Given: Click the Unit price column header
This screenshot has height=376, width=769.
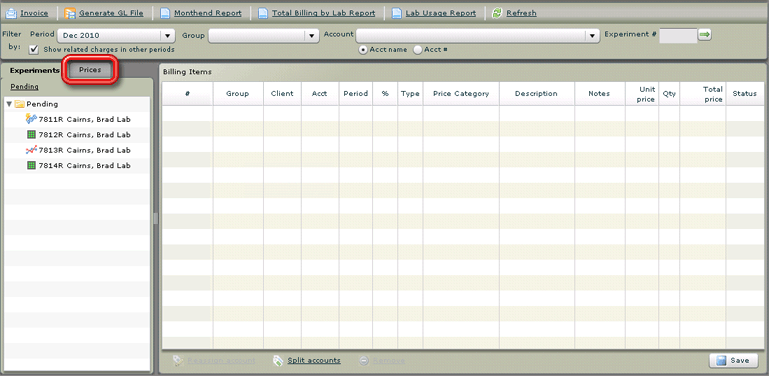Looking at the screenshot, I should (642, 94).
